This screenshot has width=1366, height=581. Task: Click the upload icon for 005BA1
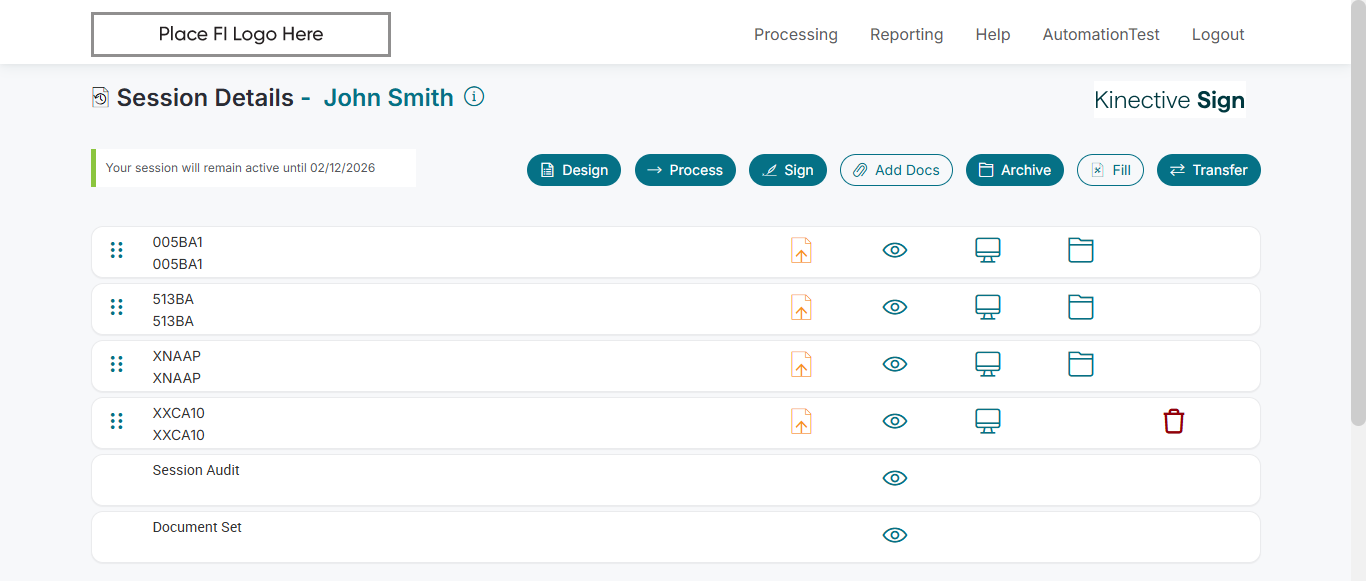coord(801,250)
